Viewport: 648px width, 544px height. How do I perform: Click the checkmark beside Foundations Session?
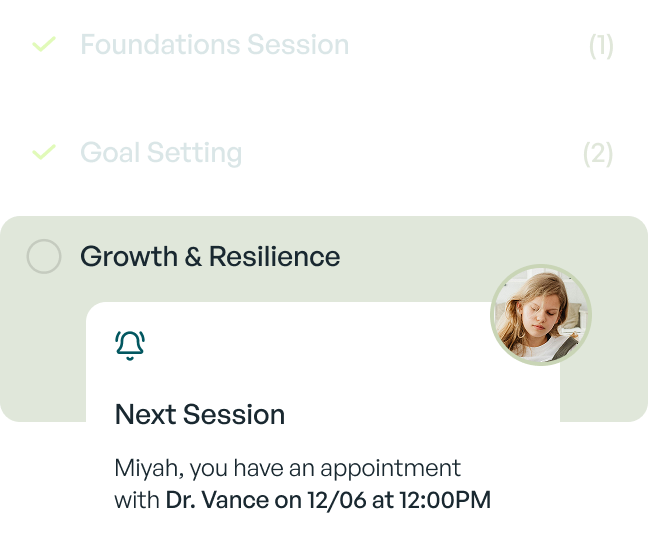point(44,44)
